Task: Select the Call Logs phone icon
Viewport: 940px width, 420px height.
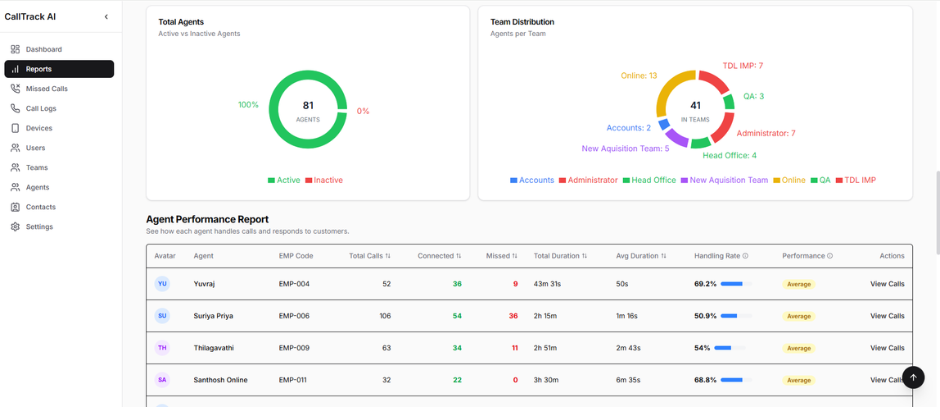Action: [x=16, y=108]
